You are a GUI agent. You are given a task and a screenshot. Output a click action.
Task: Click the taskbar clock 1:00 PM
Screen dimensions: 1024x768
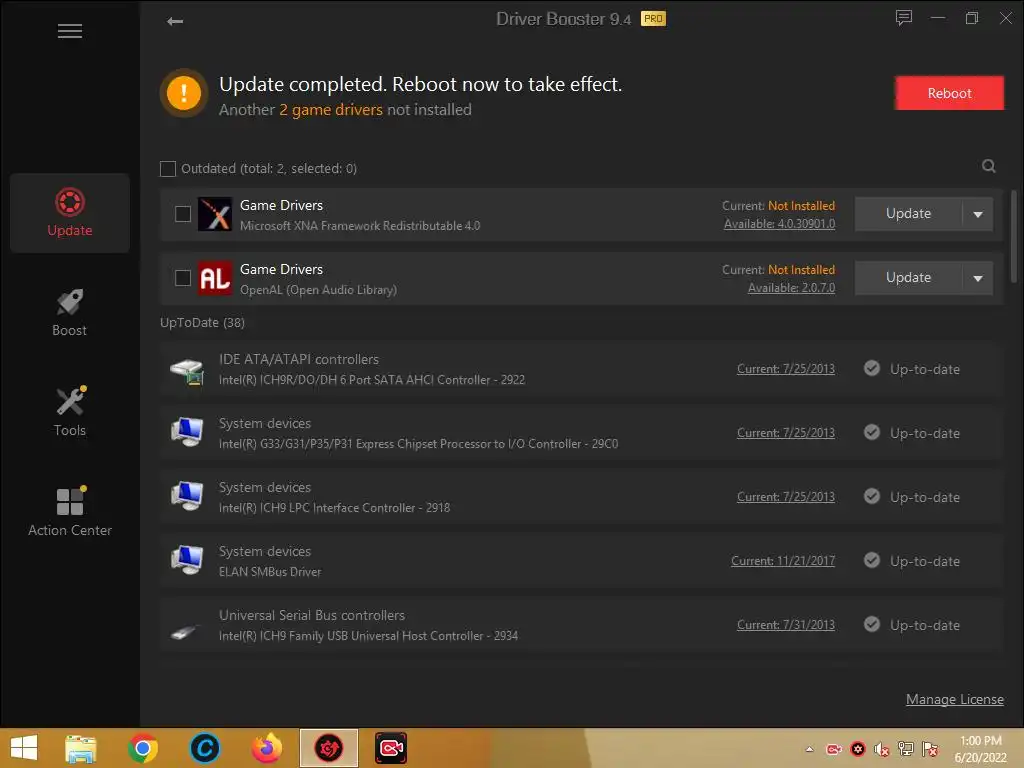coord(980,741)
